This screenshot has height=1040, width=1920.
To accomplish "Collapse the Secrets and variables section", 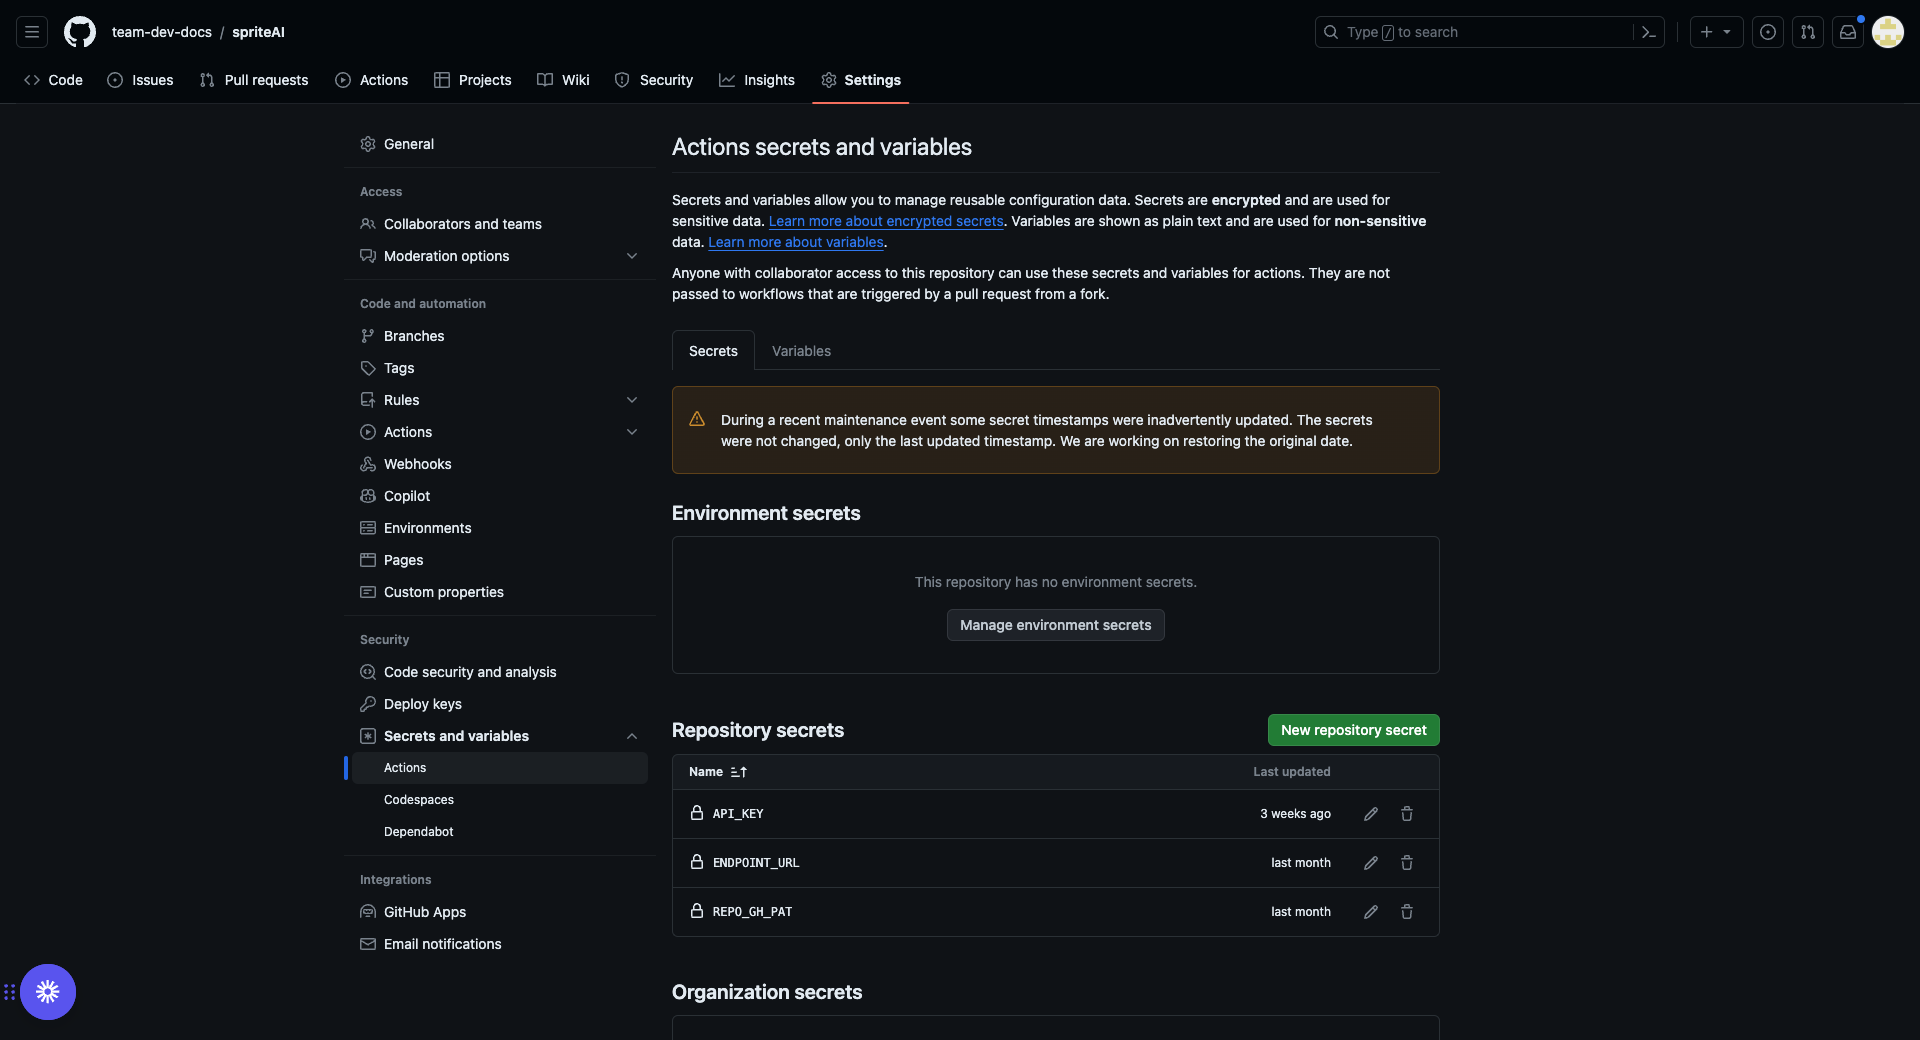I will point(632,736).
